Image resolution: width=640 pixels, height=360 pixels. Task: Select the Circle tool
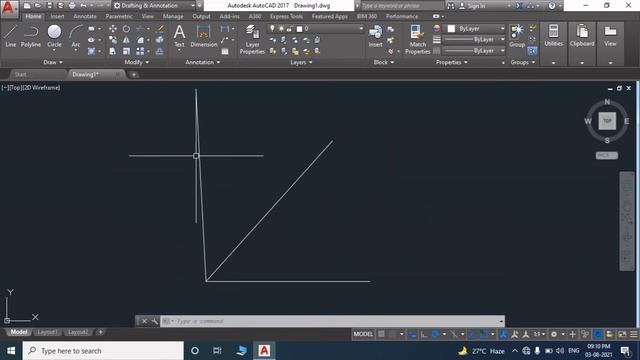tap(54, 36)
